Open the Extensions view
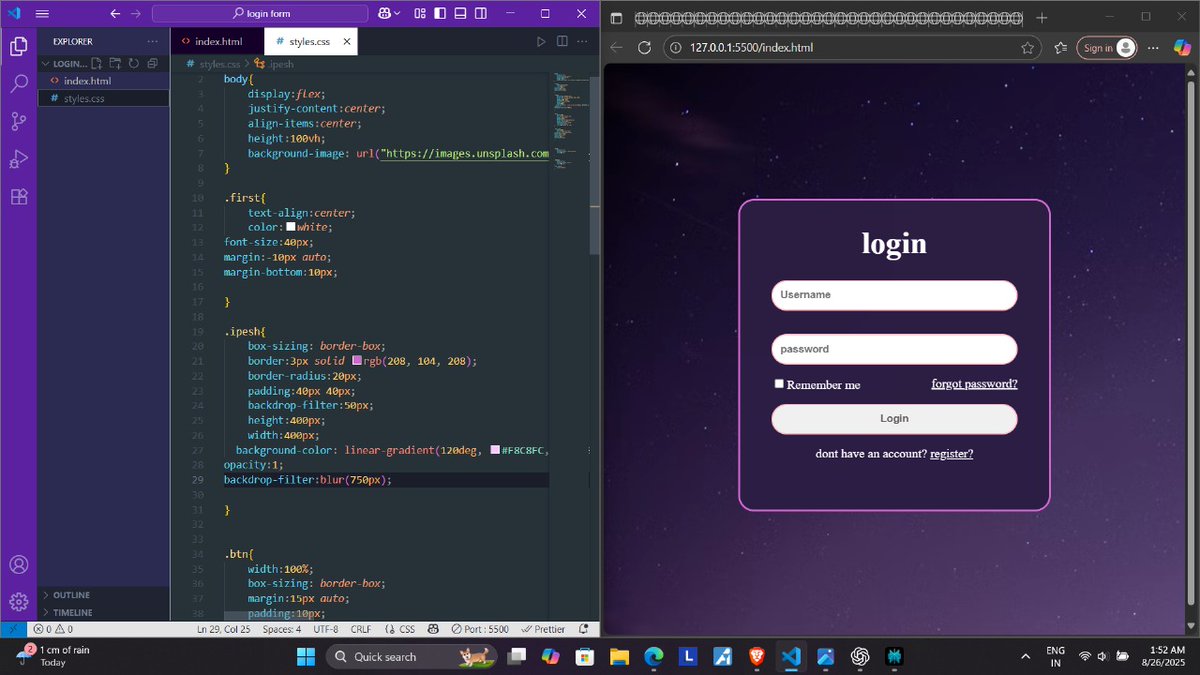Viewport: 1200px width, 675px height. (x=18, y=197)
